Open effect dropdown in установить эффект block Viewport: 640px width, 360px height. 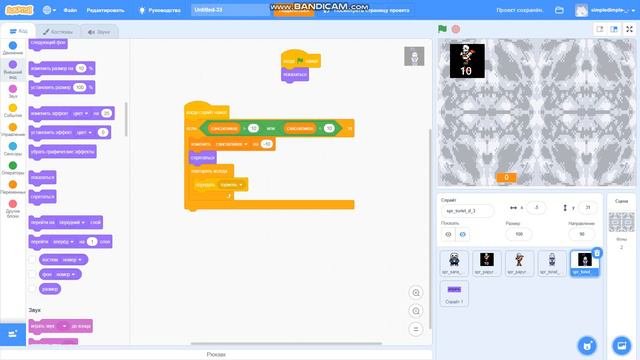coord(84,132)
